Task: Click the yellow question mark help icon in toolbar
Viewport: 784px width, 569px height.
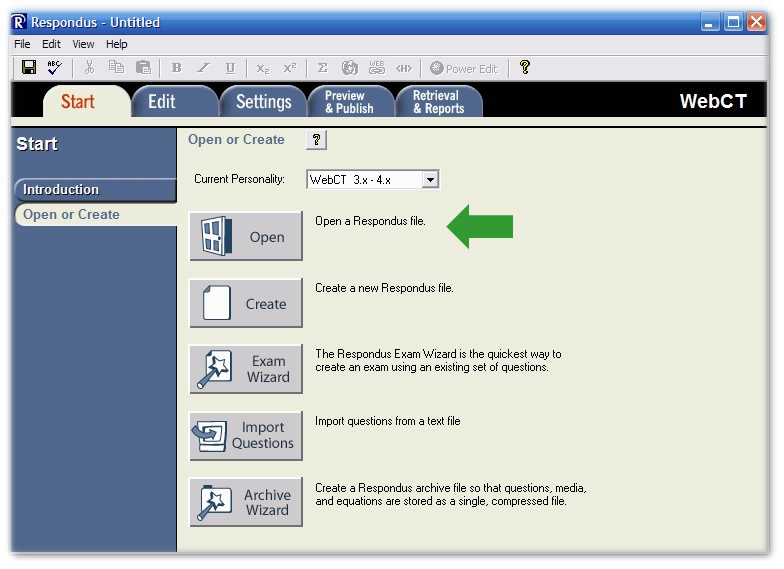Action: (525, 68)
